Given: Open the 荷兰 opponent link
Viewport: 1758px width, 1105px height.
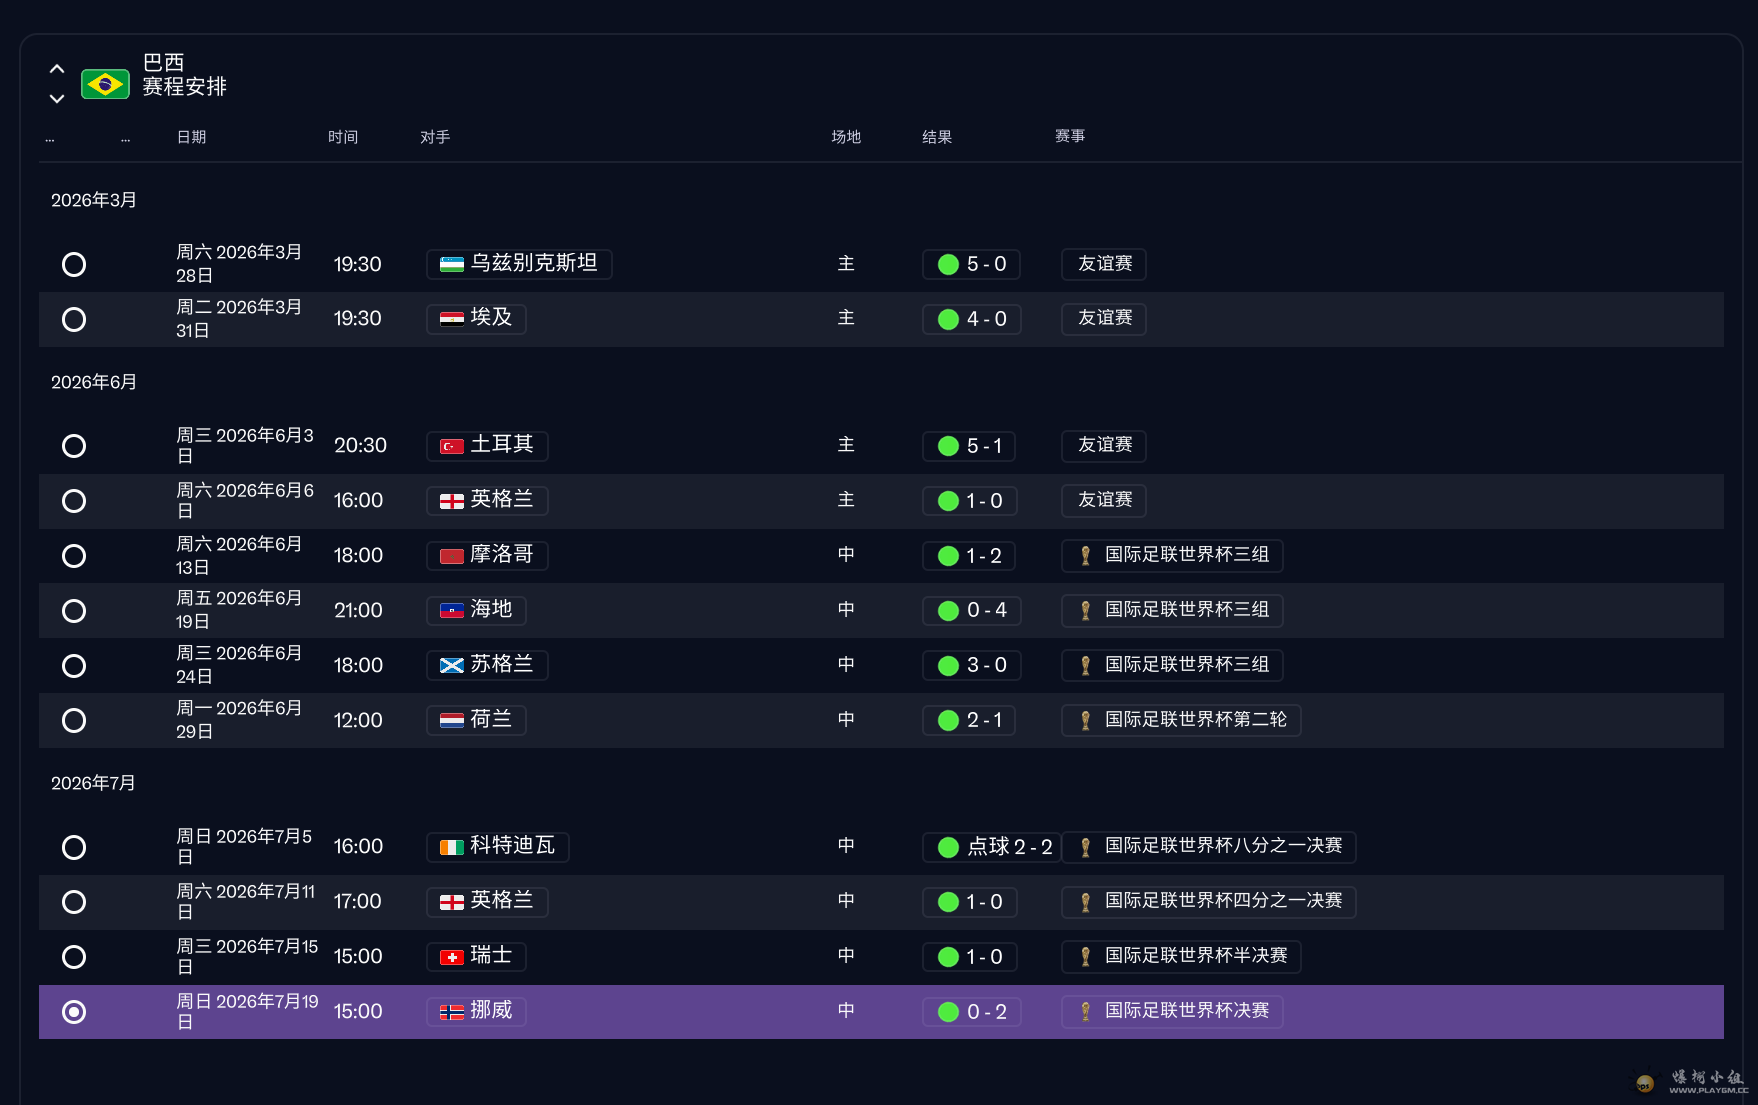Looking at the screenshot, I should (x=476, y=720).
